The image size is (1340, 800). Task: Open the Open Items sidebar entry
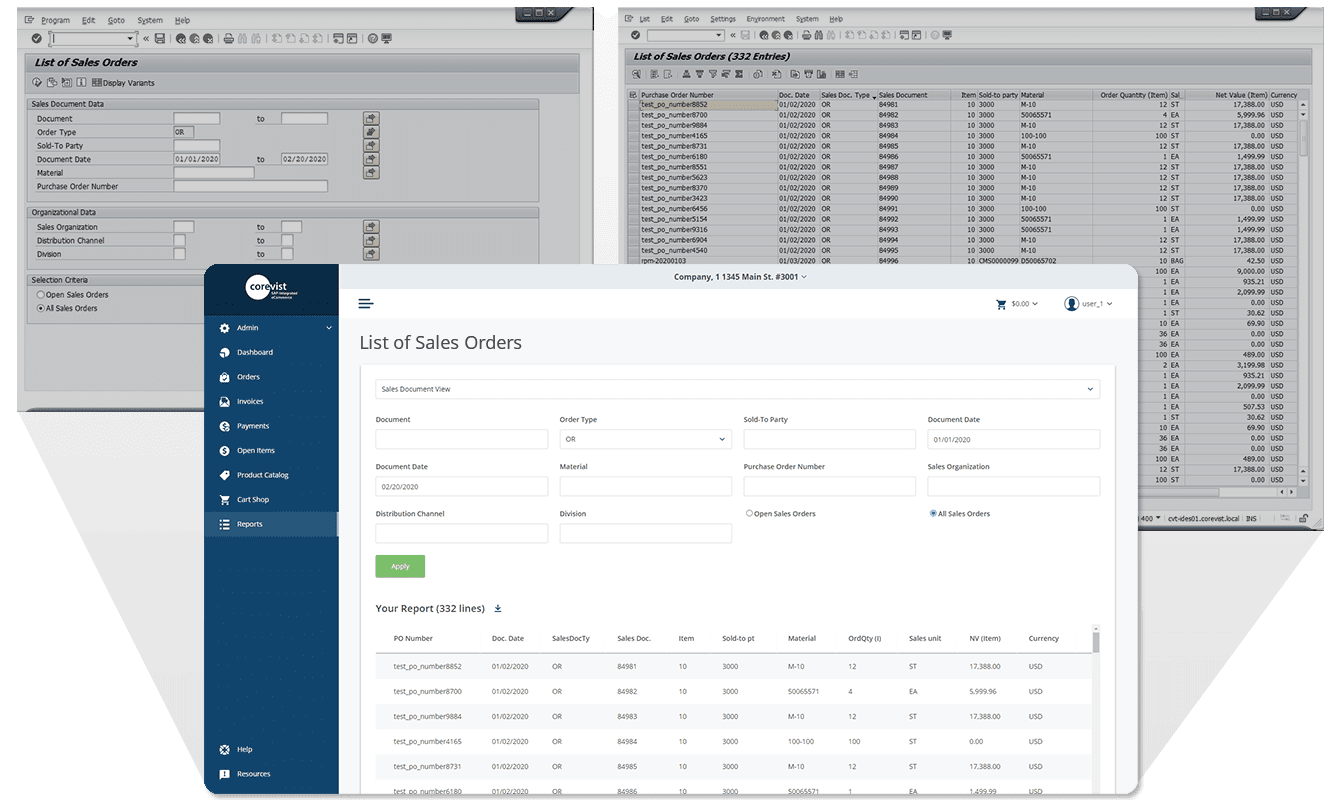click(256, 450)
